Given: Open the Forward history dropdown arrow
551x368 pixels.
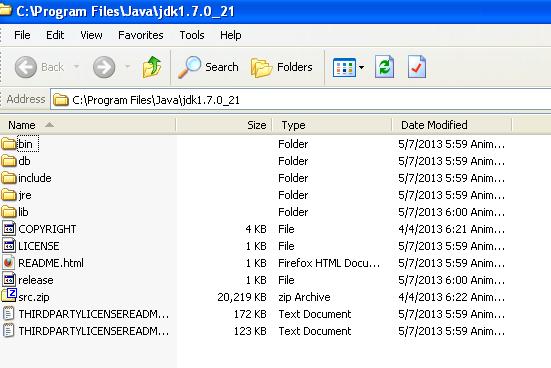Looking at the screenshot, I should pyautogui.click(x=128, y=66).
